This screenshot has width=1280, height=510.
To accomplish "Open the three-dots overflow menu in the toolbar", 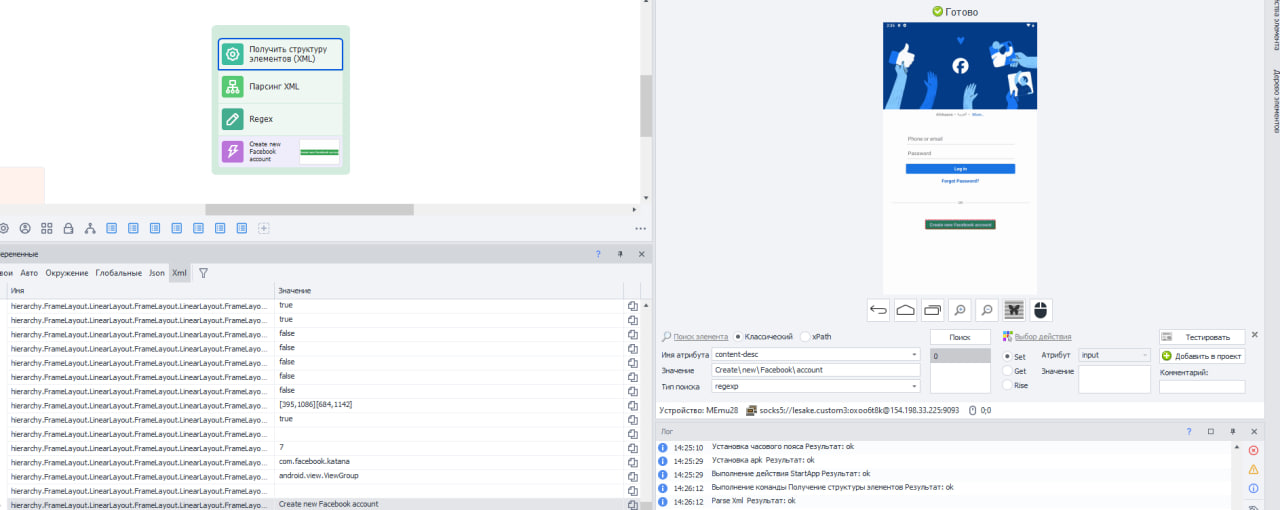I will coord(640,228).
